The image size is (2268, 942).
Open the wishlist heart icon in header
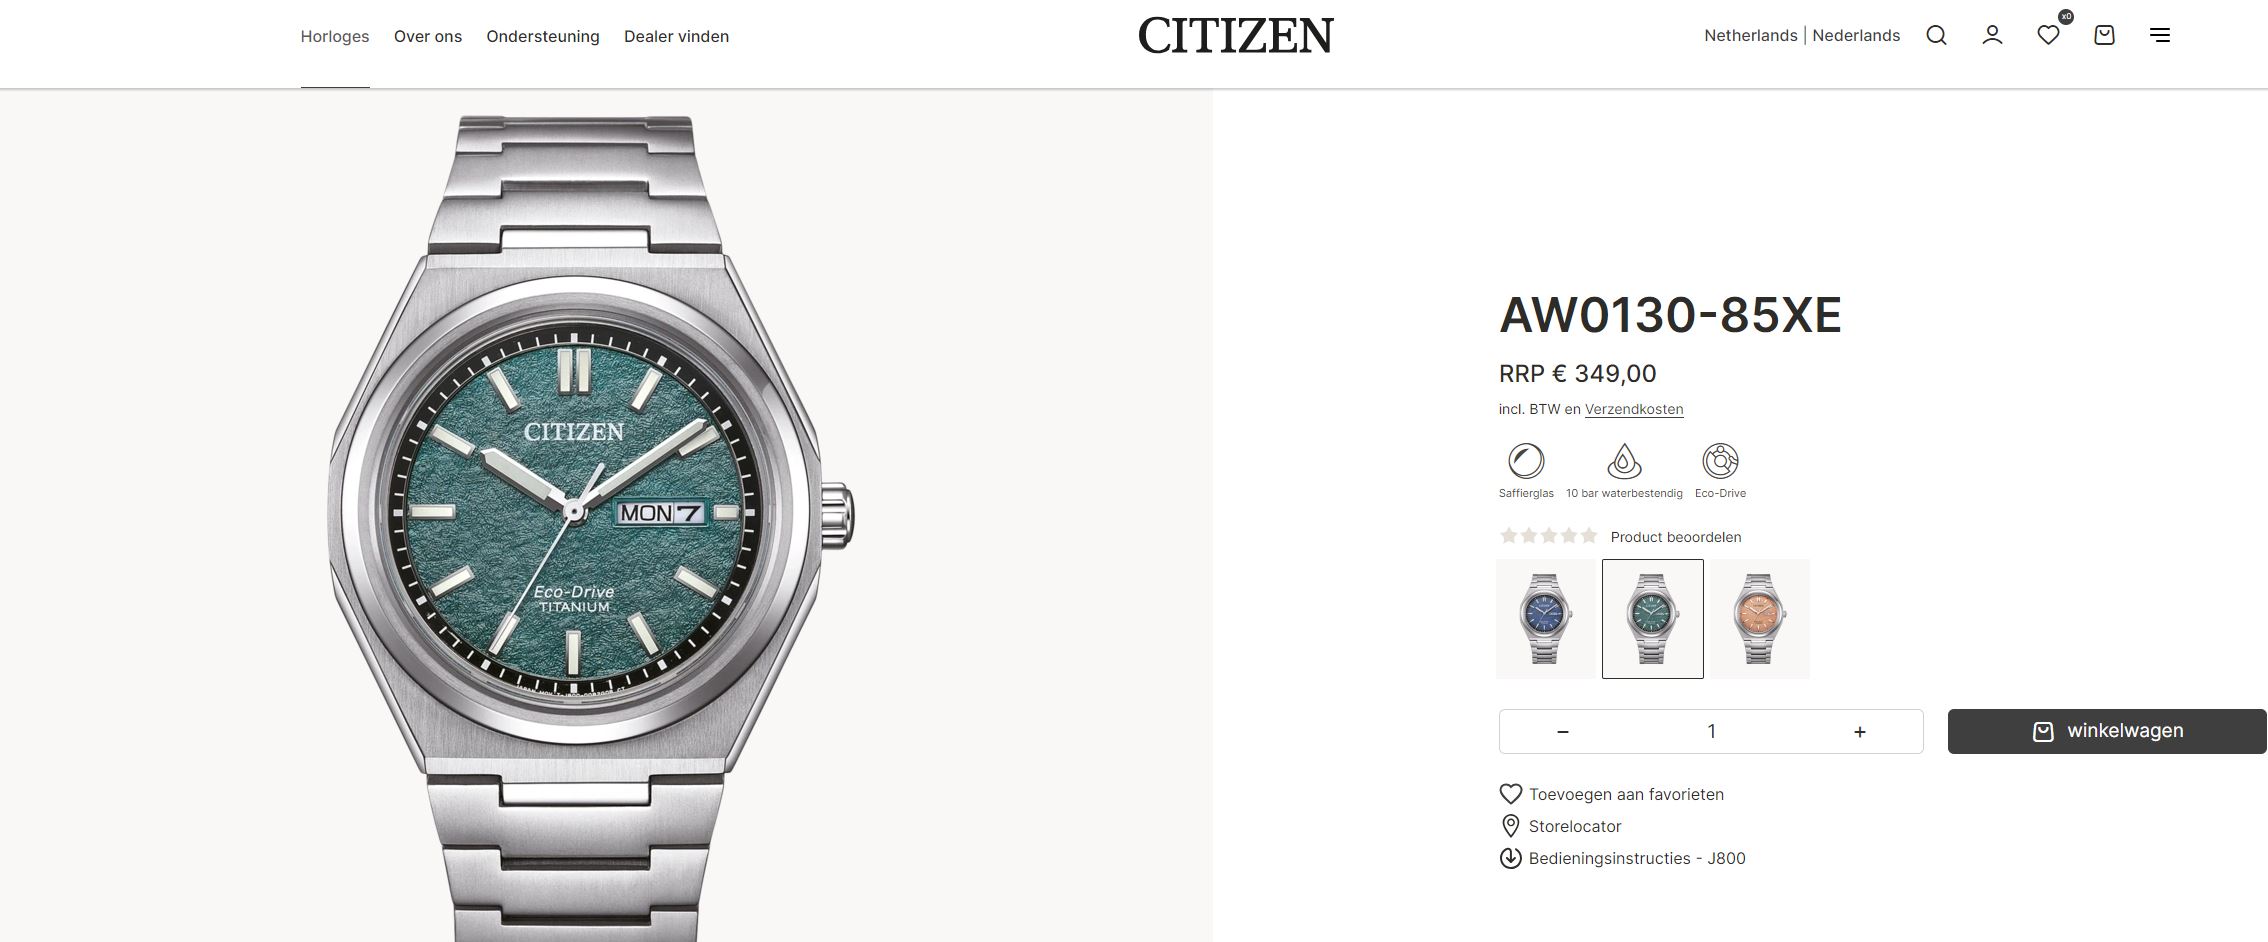click(2048, 35)
